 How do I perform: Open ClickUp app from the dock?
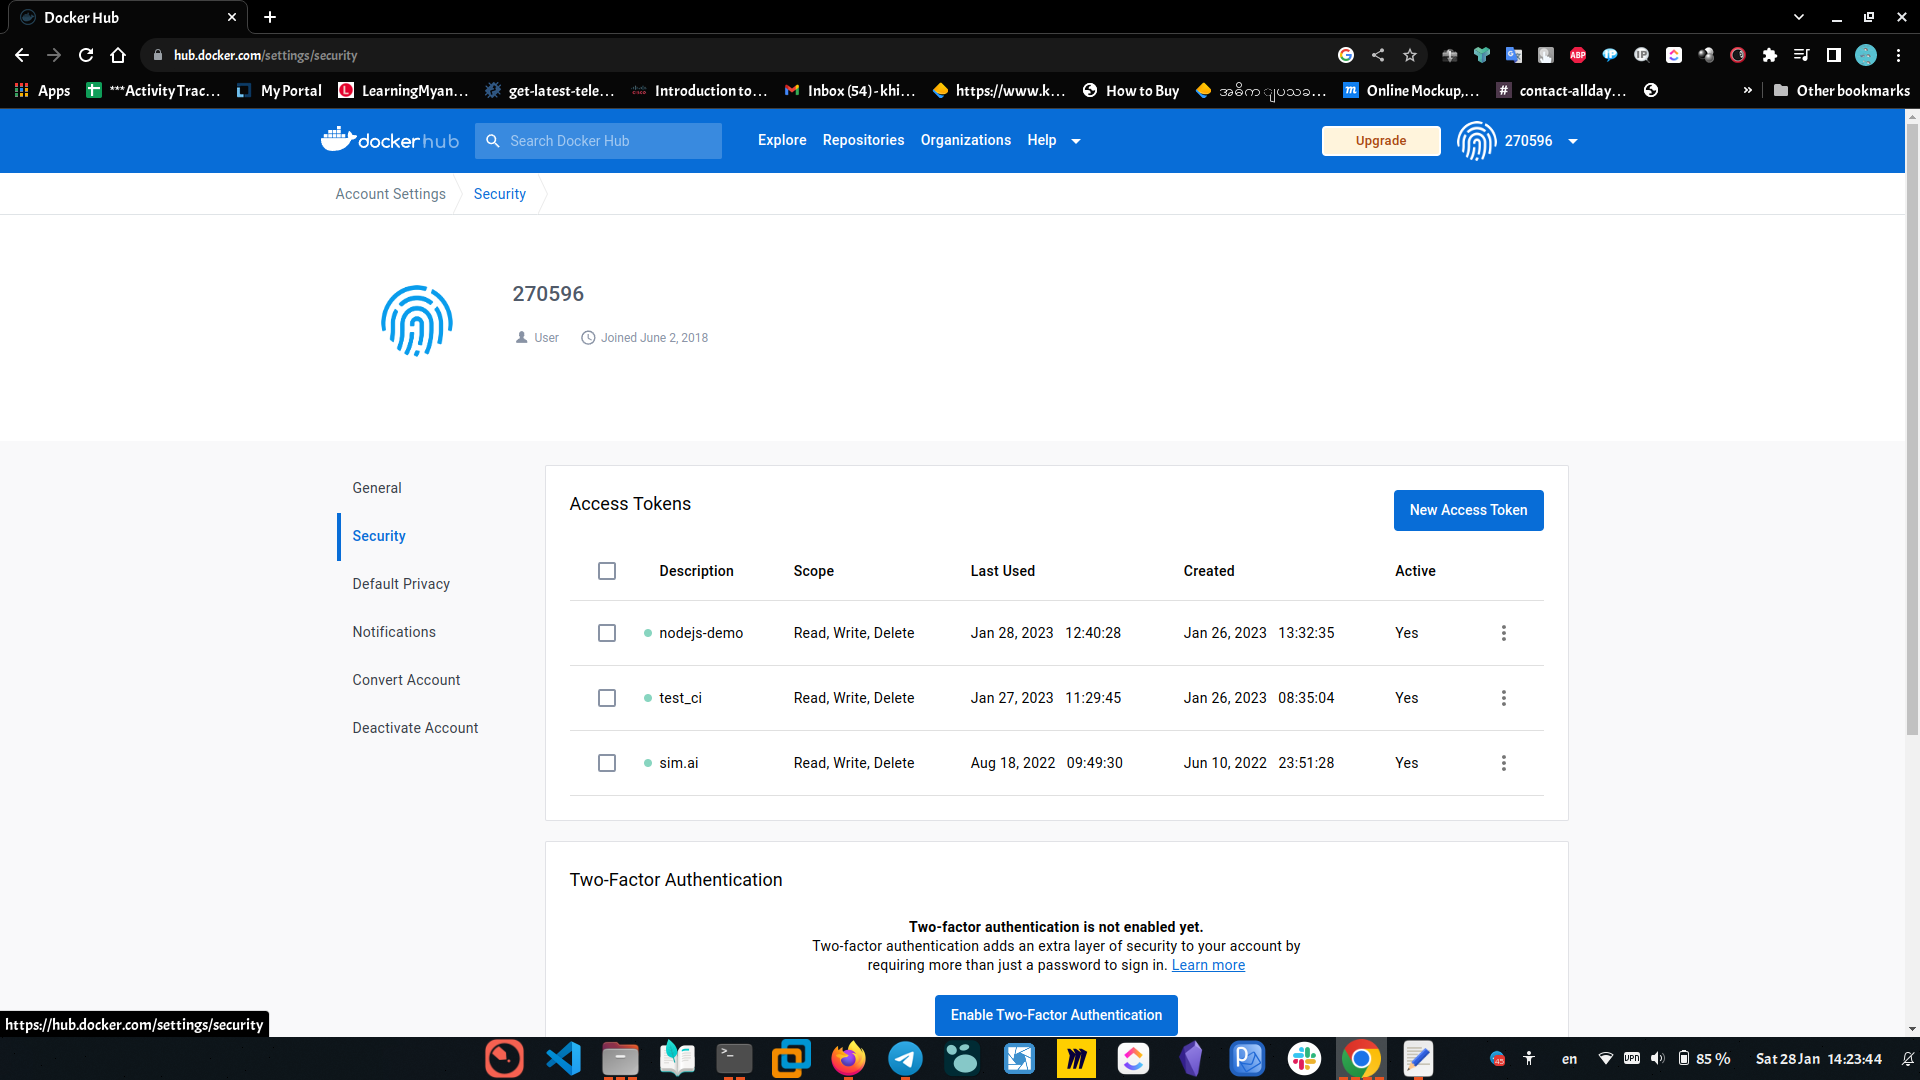1133,1058
